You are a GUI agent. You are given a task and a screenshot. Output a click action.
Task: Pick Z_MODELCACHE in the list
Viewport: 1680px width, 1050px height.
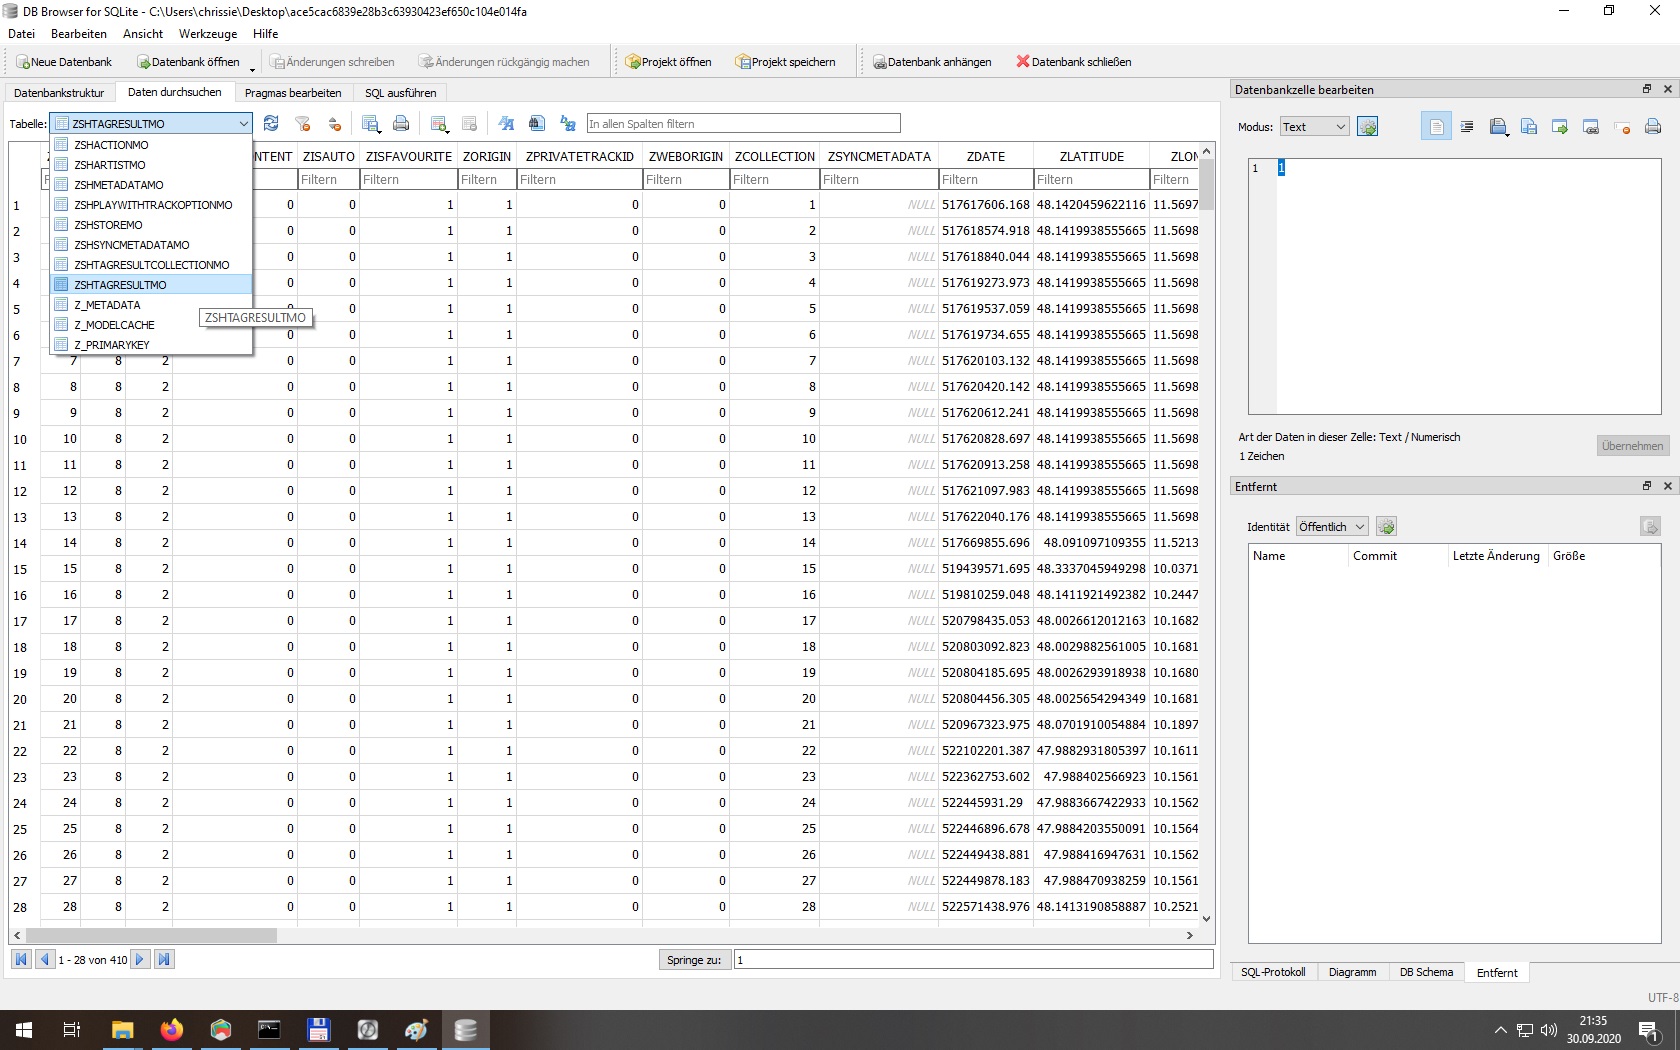(151, 325)
